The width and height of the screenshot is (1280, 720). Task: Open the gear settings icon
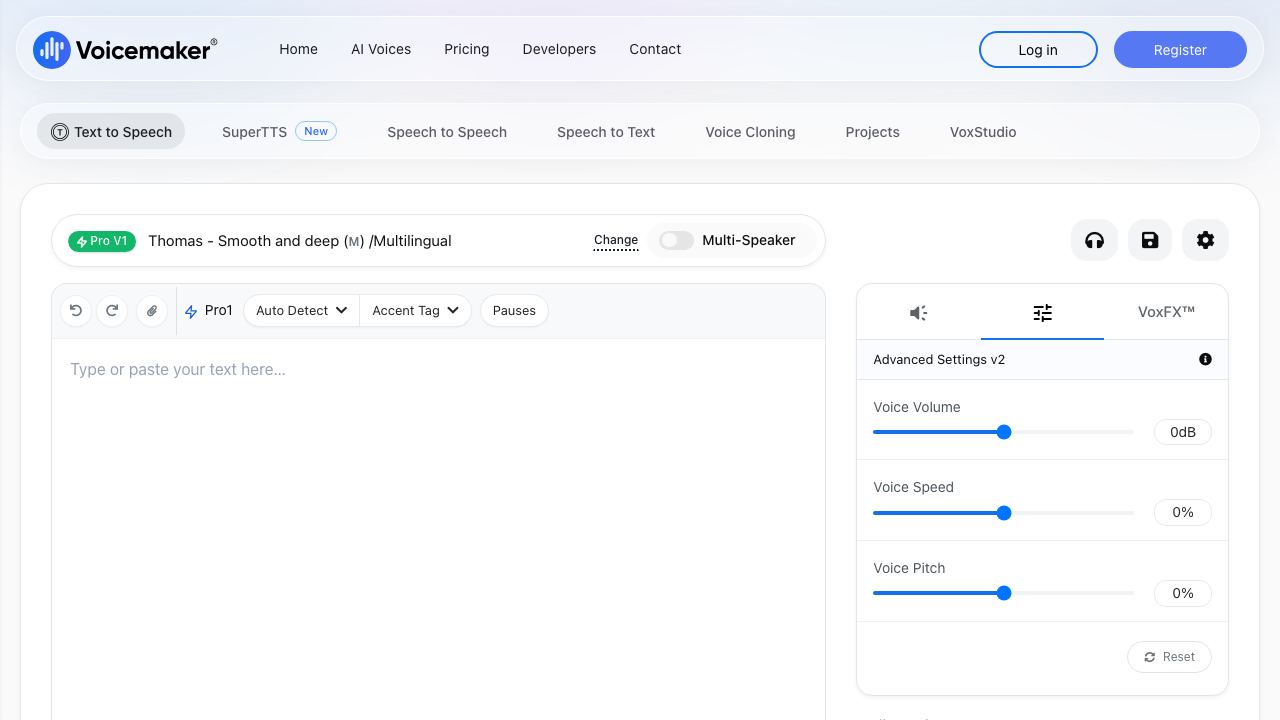click(x=1205, y=240)
